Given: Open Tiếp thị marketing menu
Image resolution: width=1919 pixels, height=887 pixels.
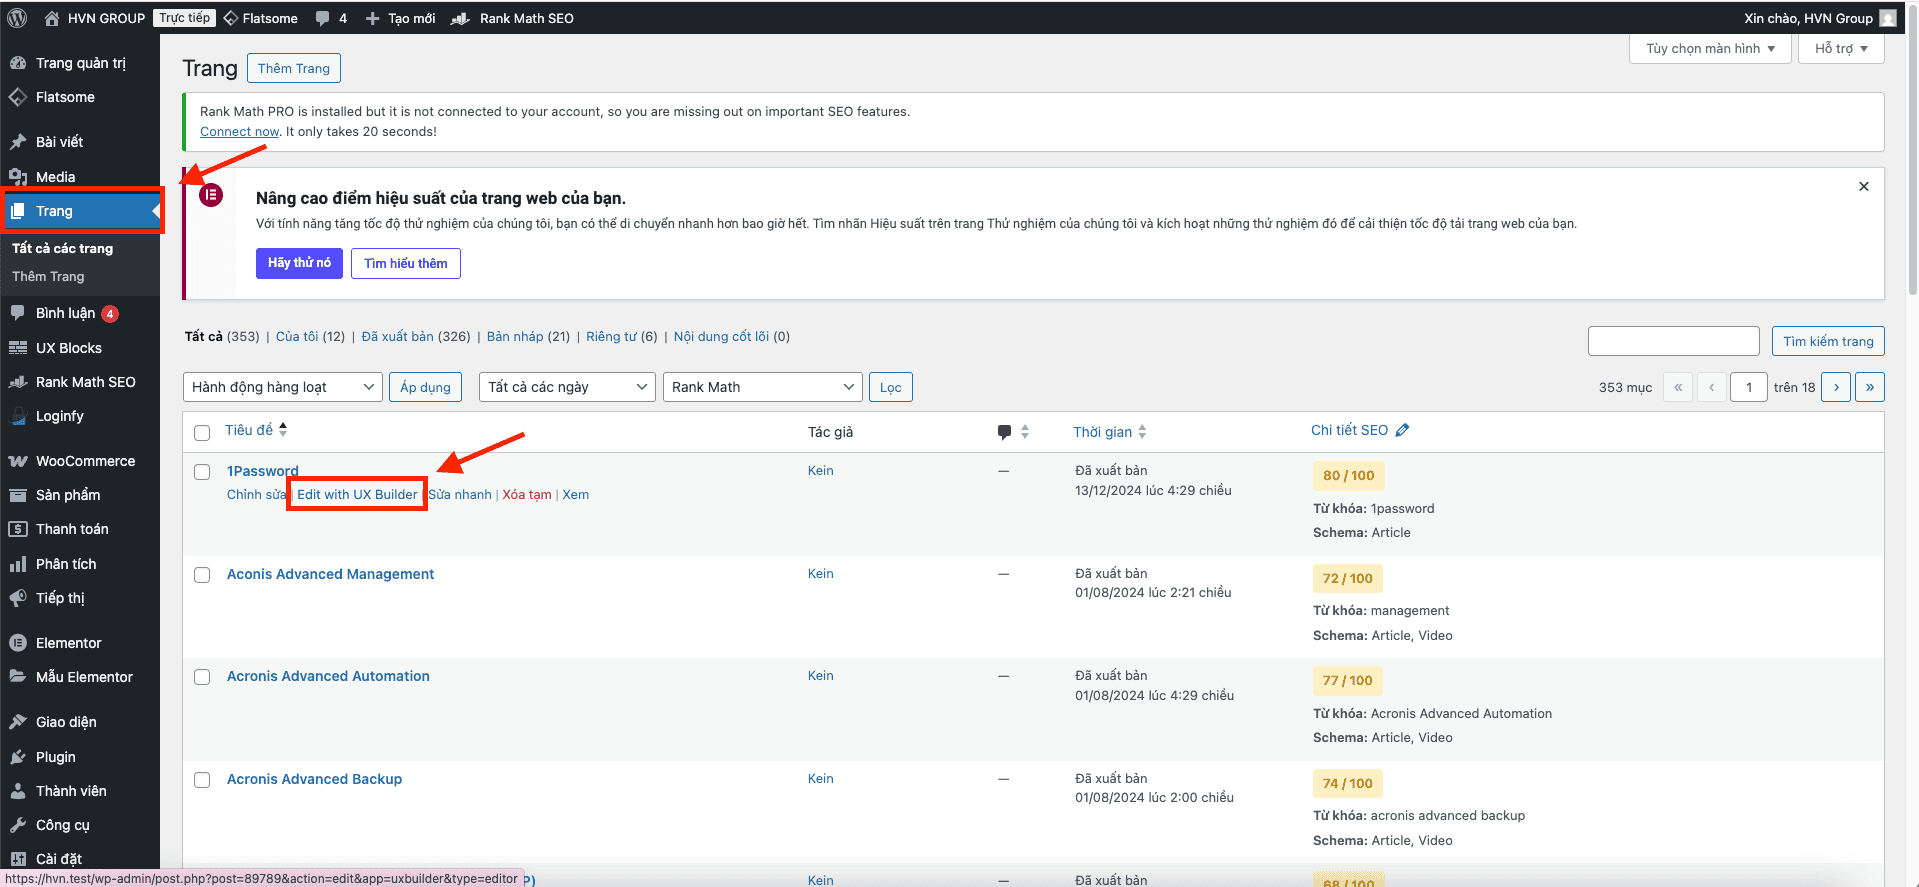Looking at the screenshot, I should [80, 598].
